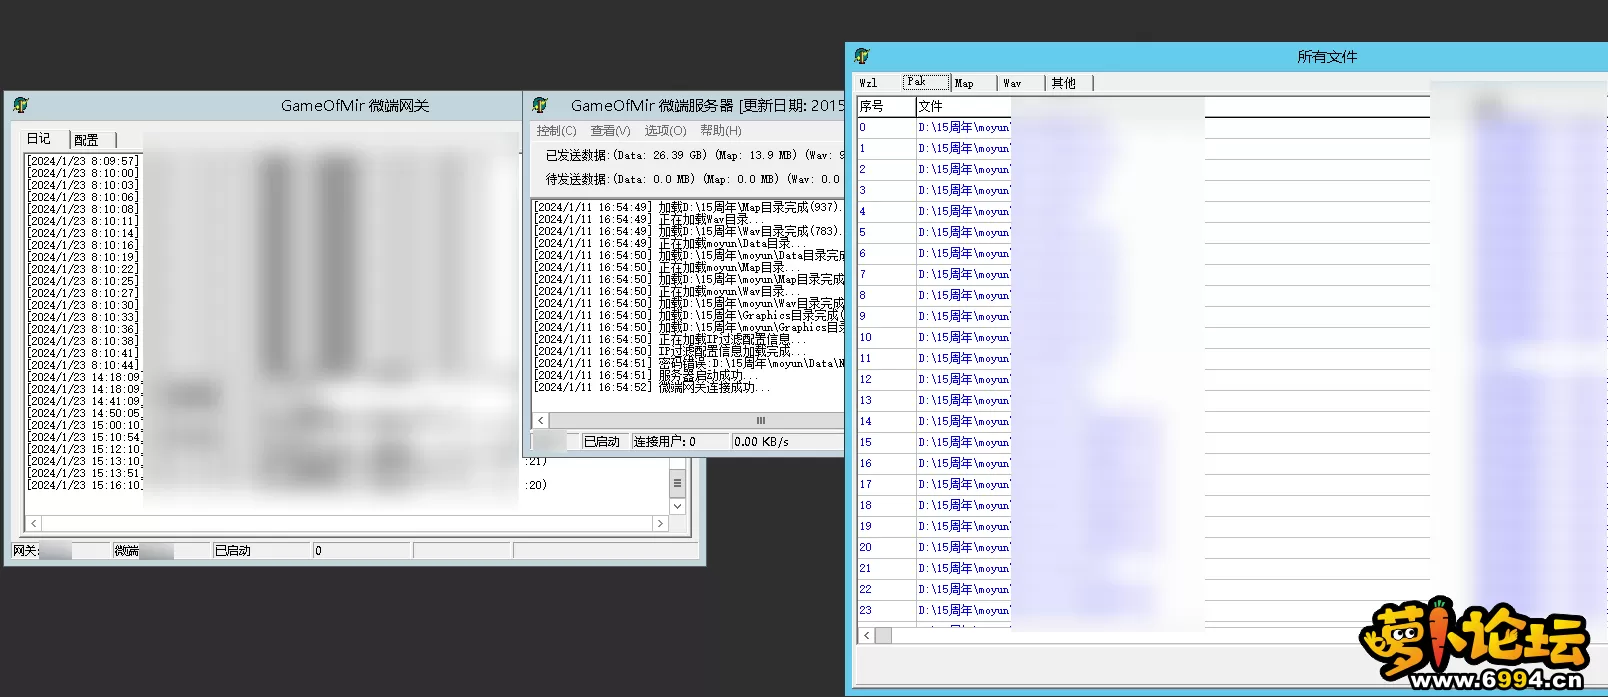Select log entry 2024/1/23 8:10:44
Viewport: 1608px width, 697px height.
[83, 365]
